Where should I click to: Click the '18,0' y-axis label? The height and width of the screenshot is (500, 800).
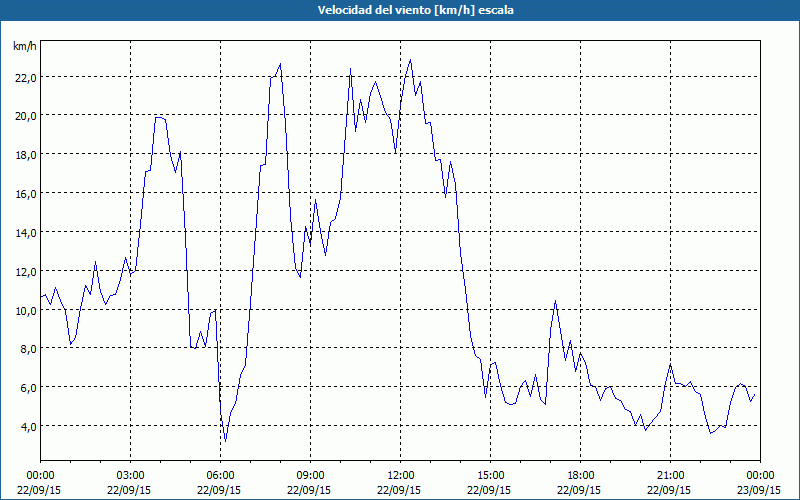pos(26,155)
